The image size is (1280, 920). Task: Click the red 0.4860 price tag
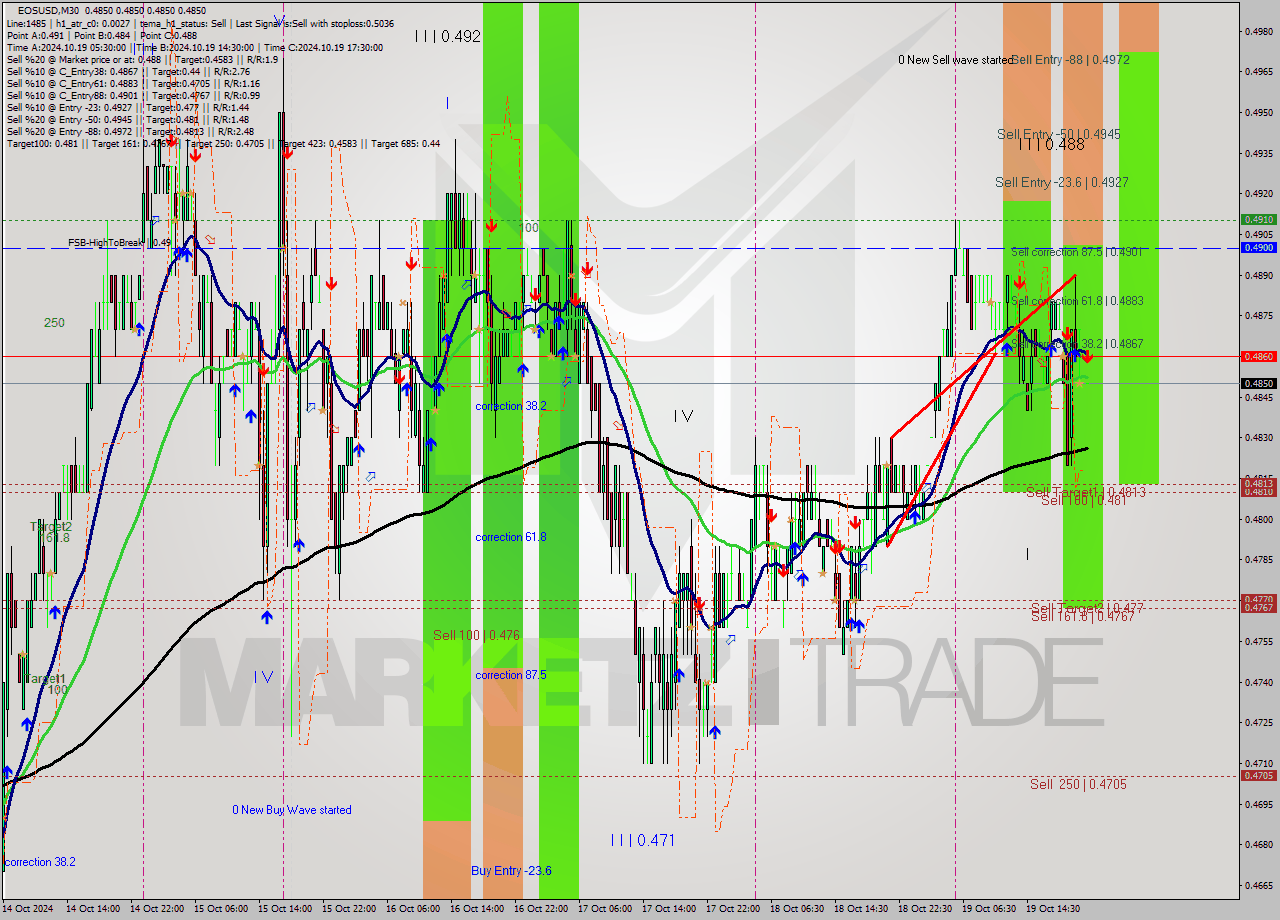[x=1258, y=356]
